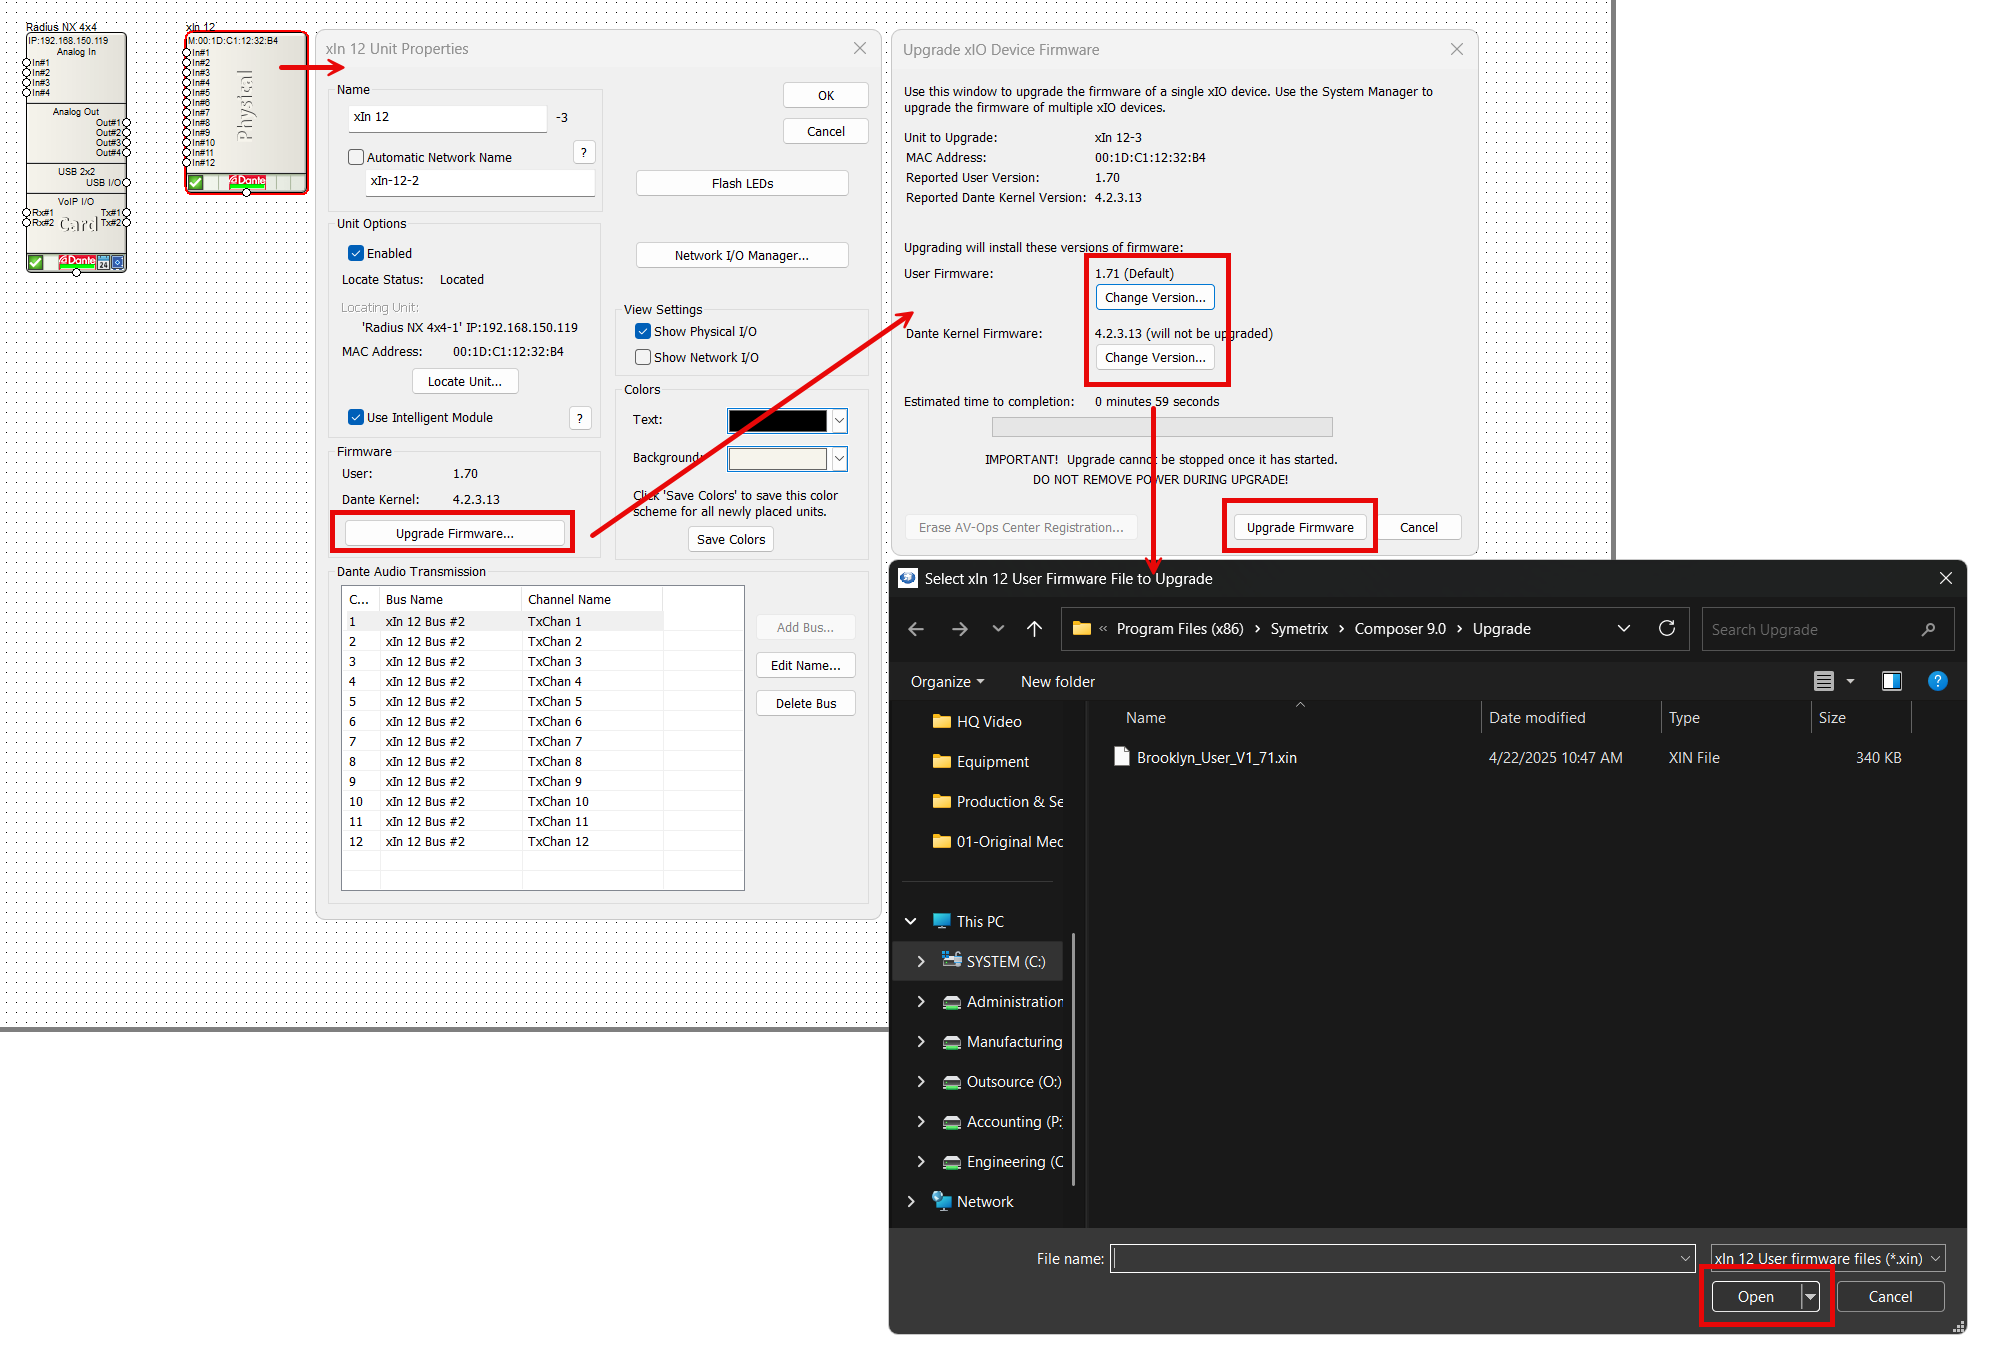
Task: Click the upgrade progress bar
Action: click(1162, 427)
